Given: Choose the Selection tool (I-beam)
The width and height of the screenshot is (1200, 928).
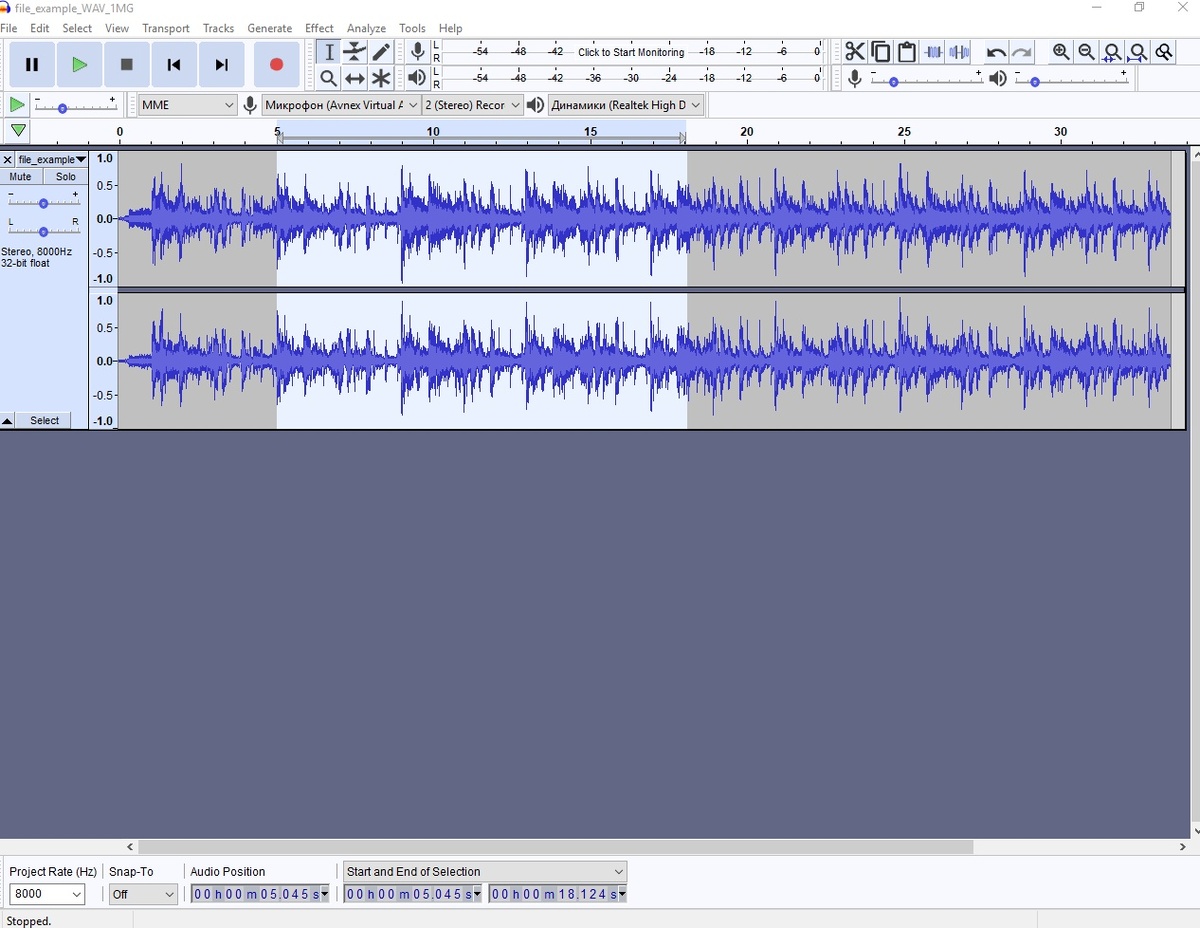Looking at the screenshot, I should 329,52.
